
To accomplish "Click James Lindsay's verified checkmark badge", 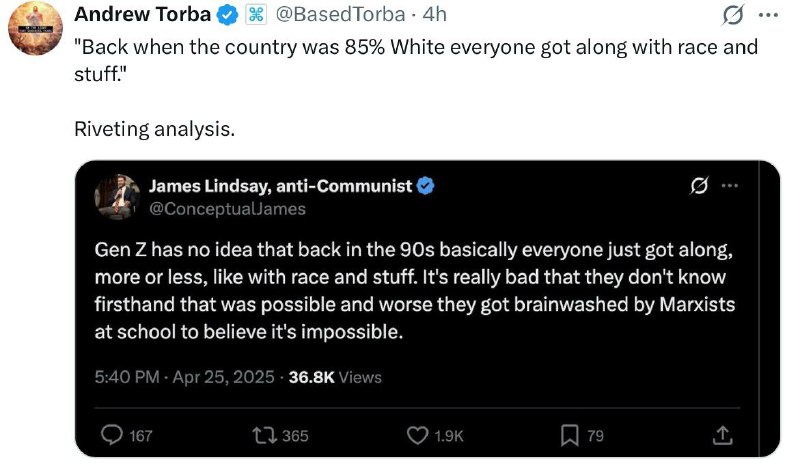I will pos(426,186).
